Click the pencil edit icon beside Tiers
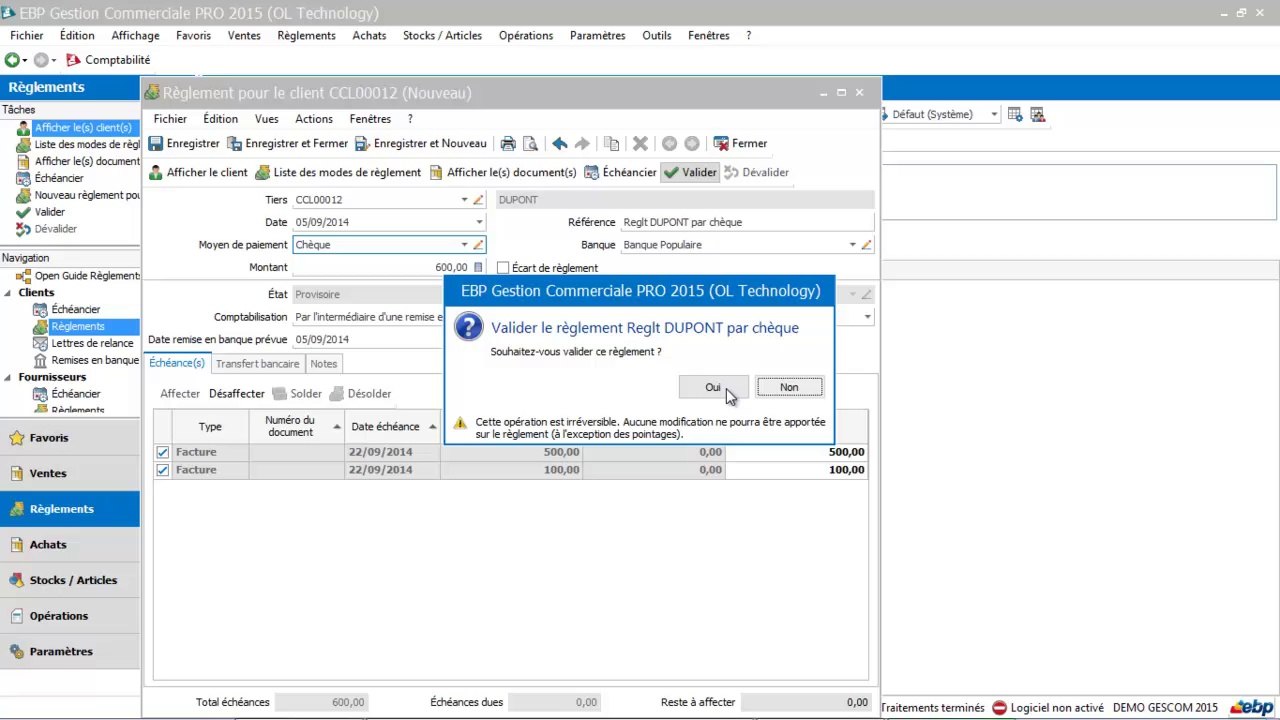The width and height of the screenshot is (1280, 720). coord(478,200)
